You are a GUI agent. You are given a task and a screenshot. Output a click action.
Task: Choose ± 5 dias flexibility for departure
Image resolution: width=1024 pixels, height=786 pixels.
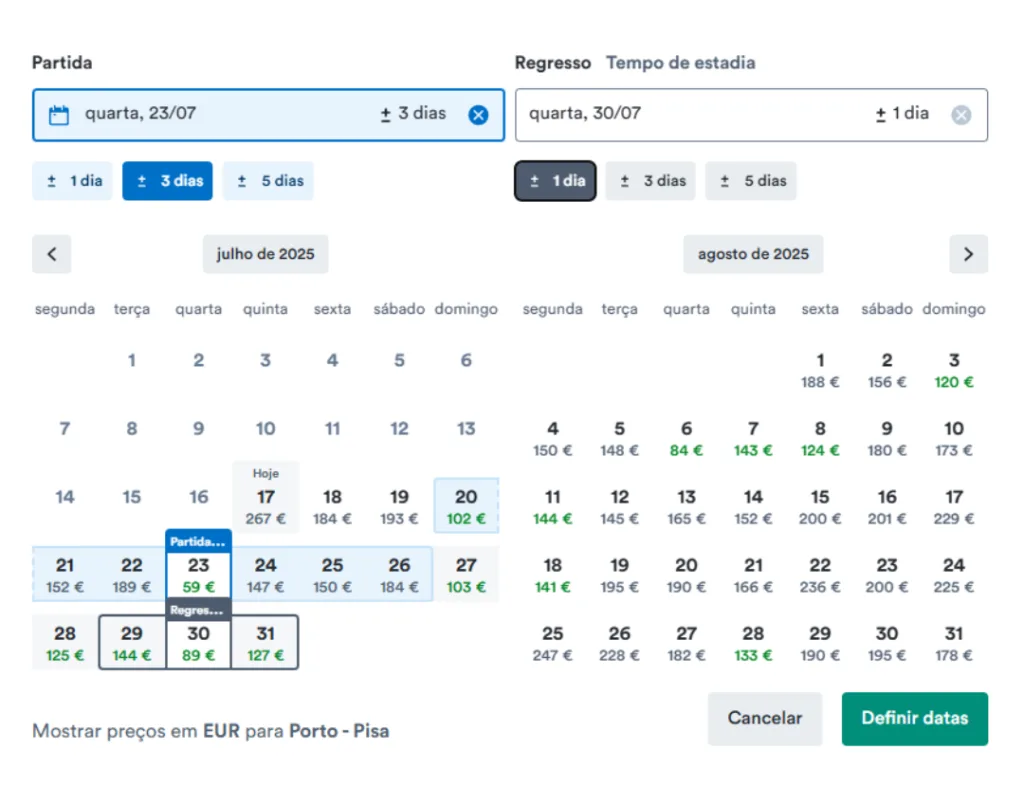[268, 181]
